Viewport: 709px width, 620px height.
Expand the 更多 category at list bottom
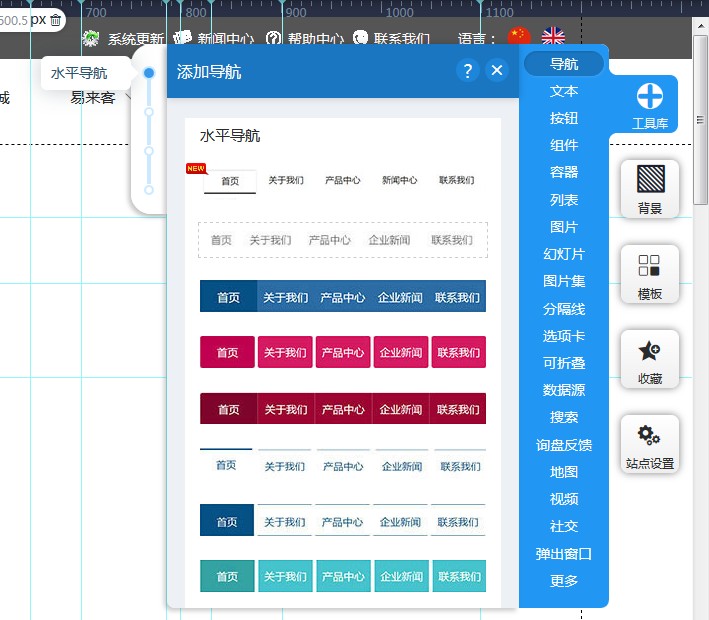pos(564,581)
